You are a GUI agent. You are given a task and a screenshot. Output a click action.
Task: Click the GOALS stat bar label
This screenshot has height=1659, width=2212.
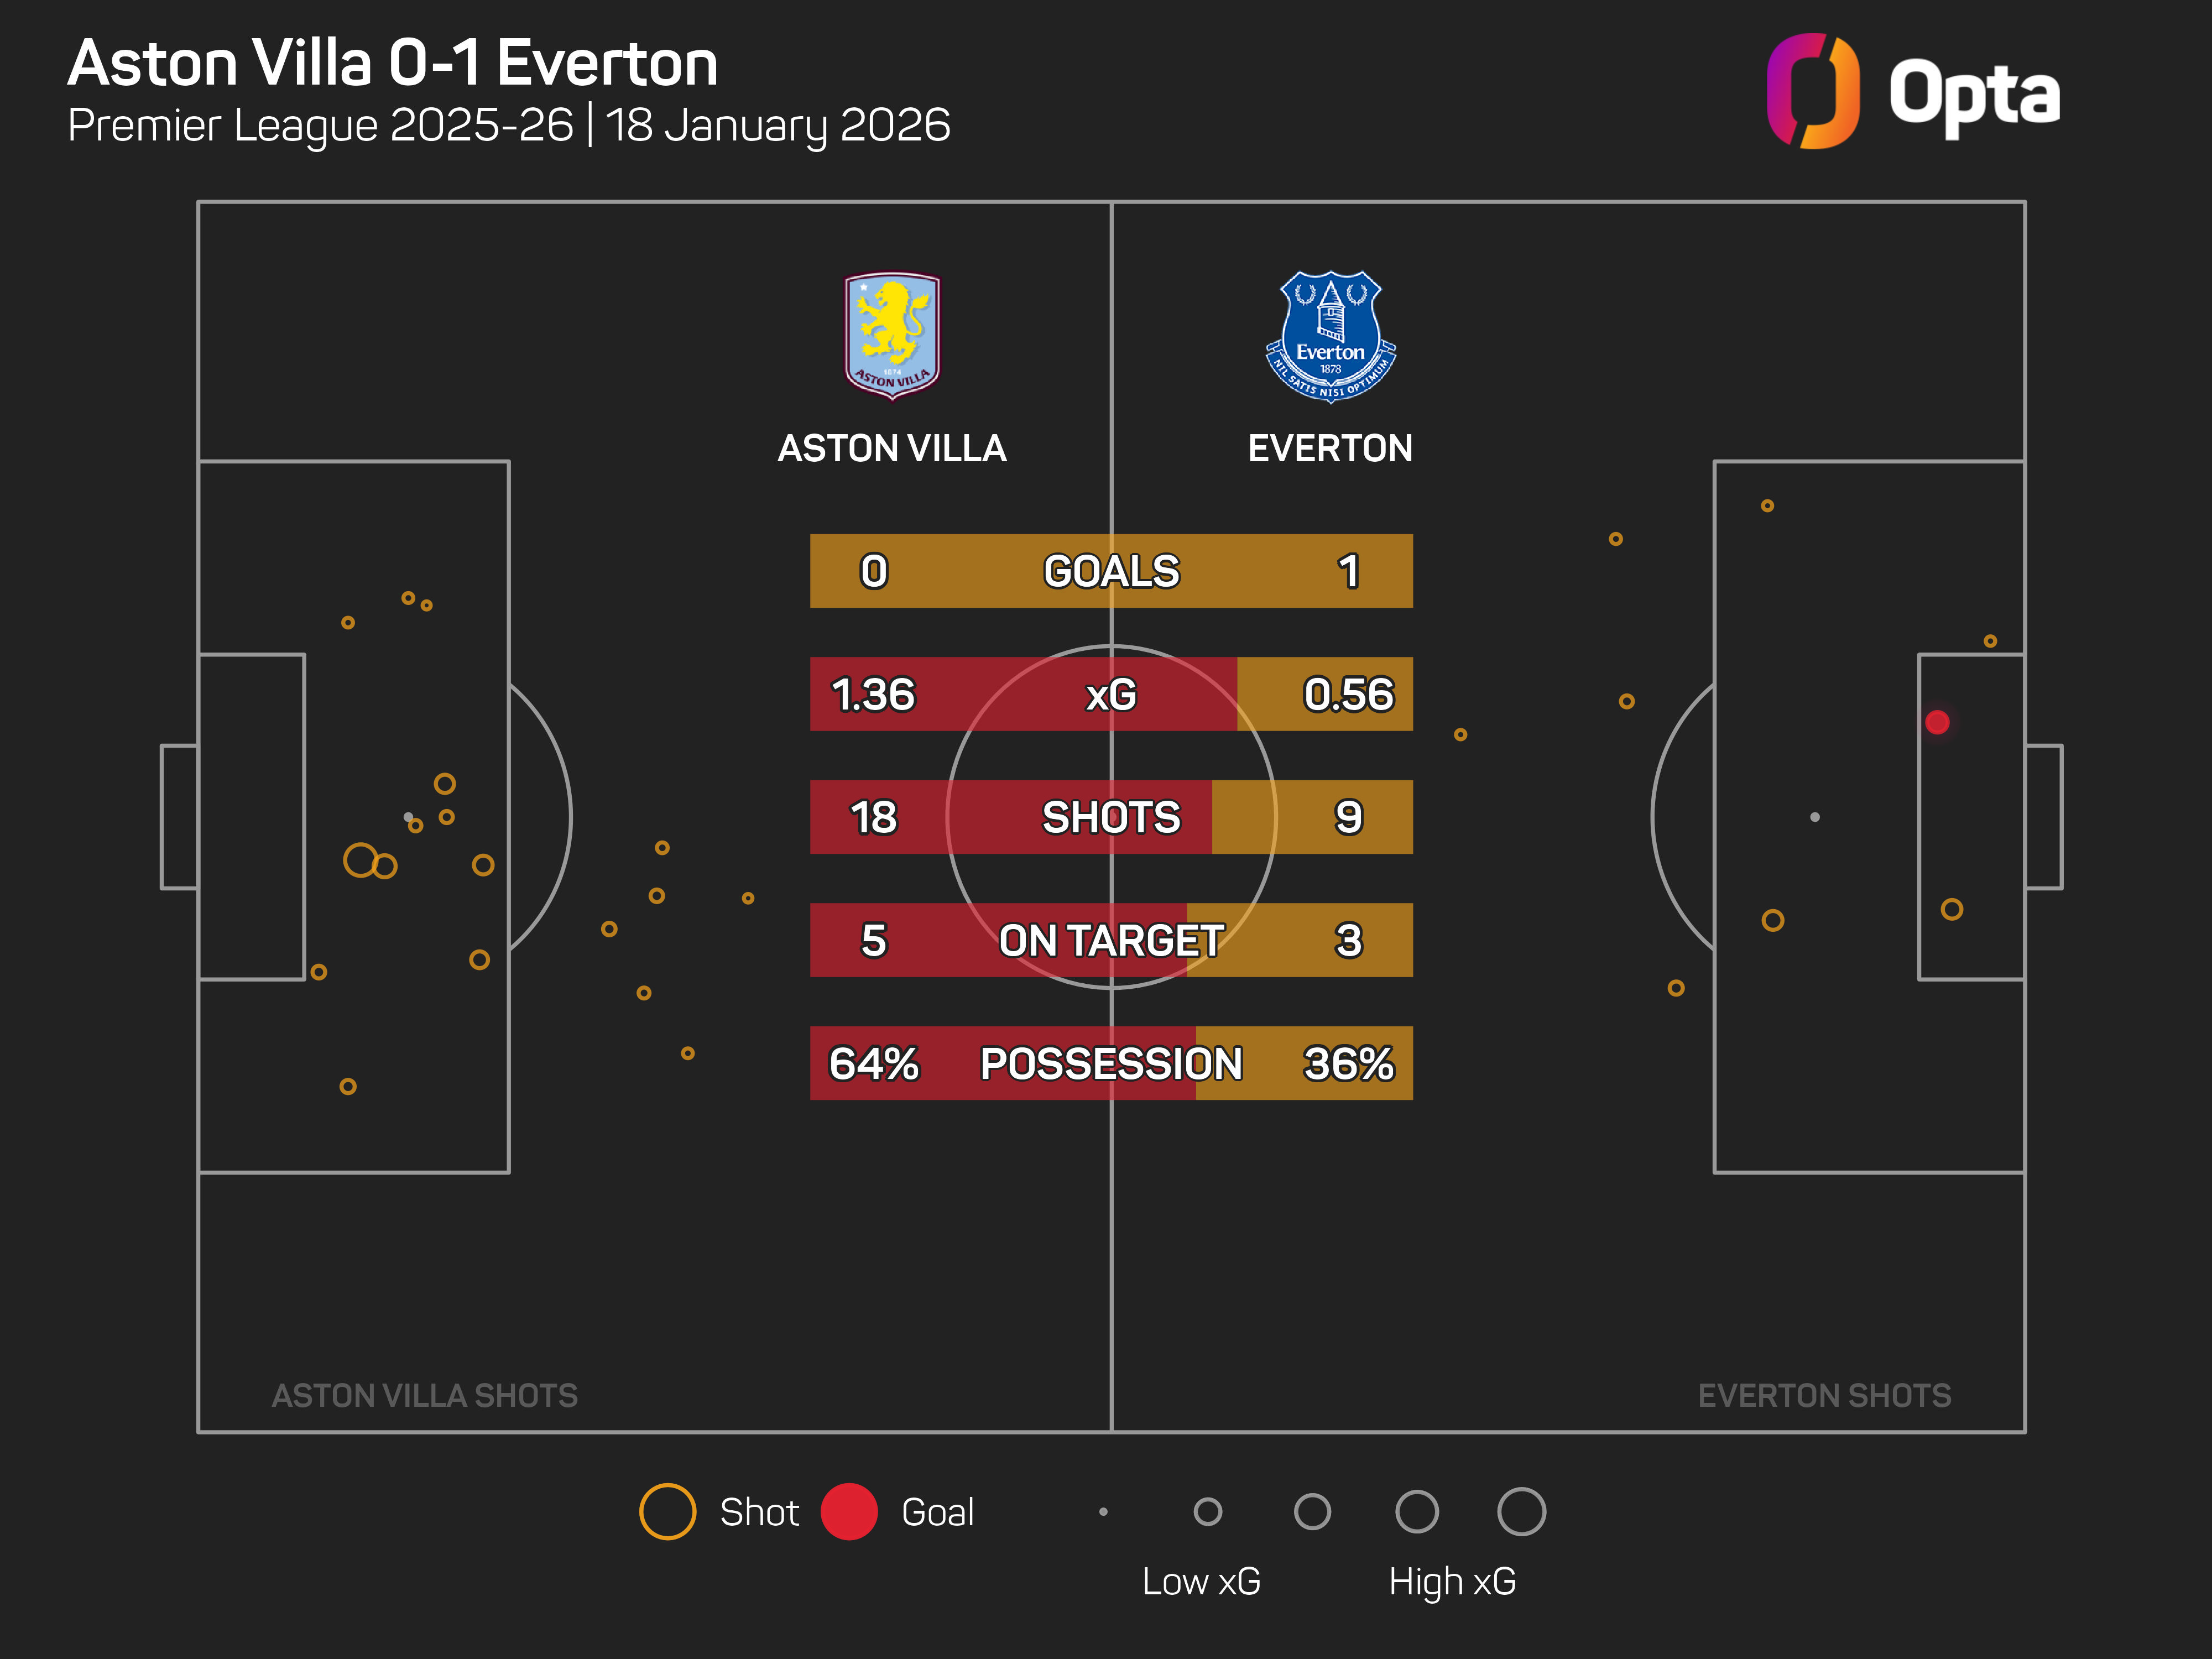coord(1111,571)
